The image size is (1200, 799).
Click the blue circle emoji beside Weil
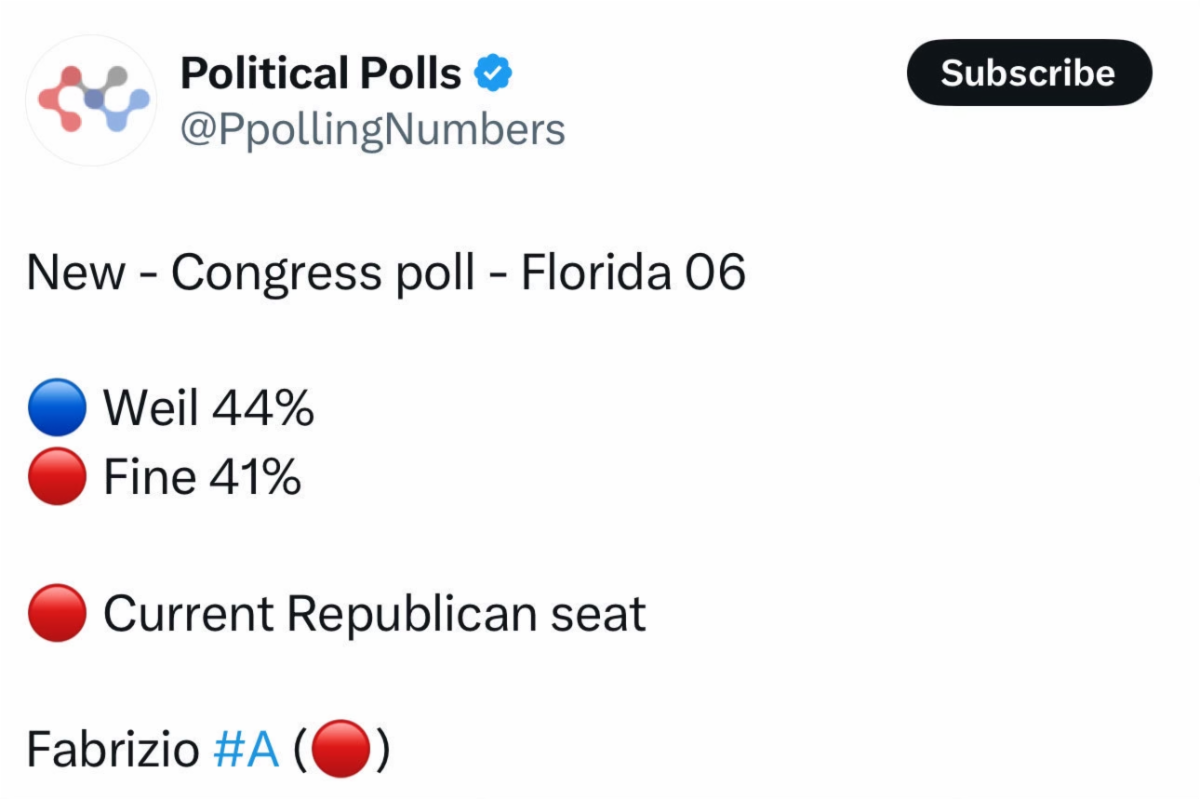57,409
